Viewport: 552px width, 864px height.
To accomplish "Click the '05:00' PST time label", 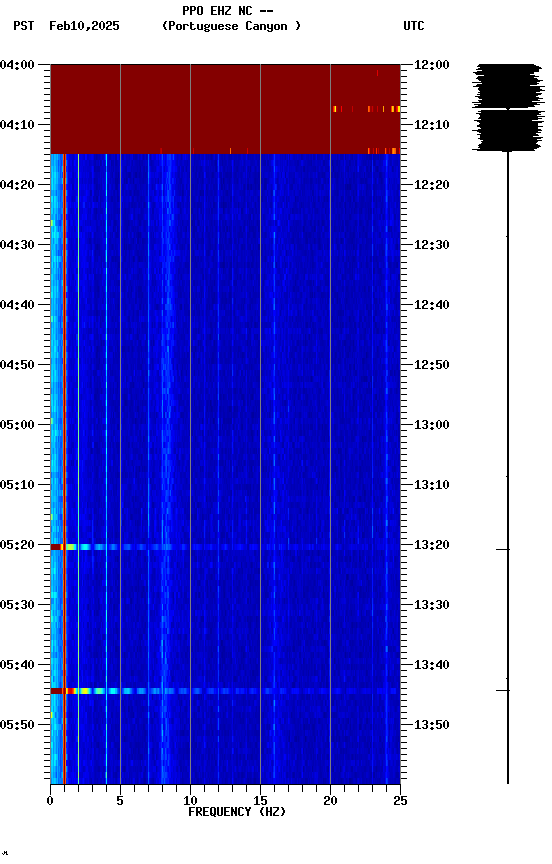I will coord(17,425).
